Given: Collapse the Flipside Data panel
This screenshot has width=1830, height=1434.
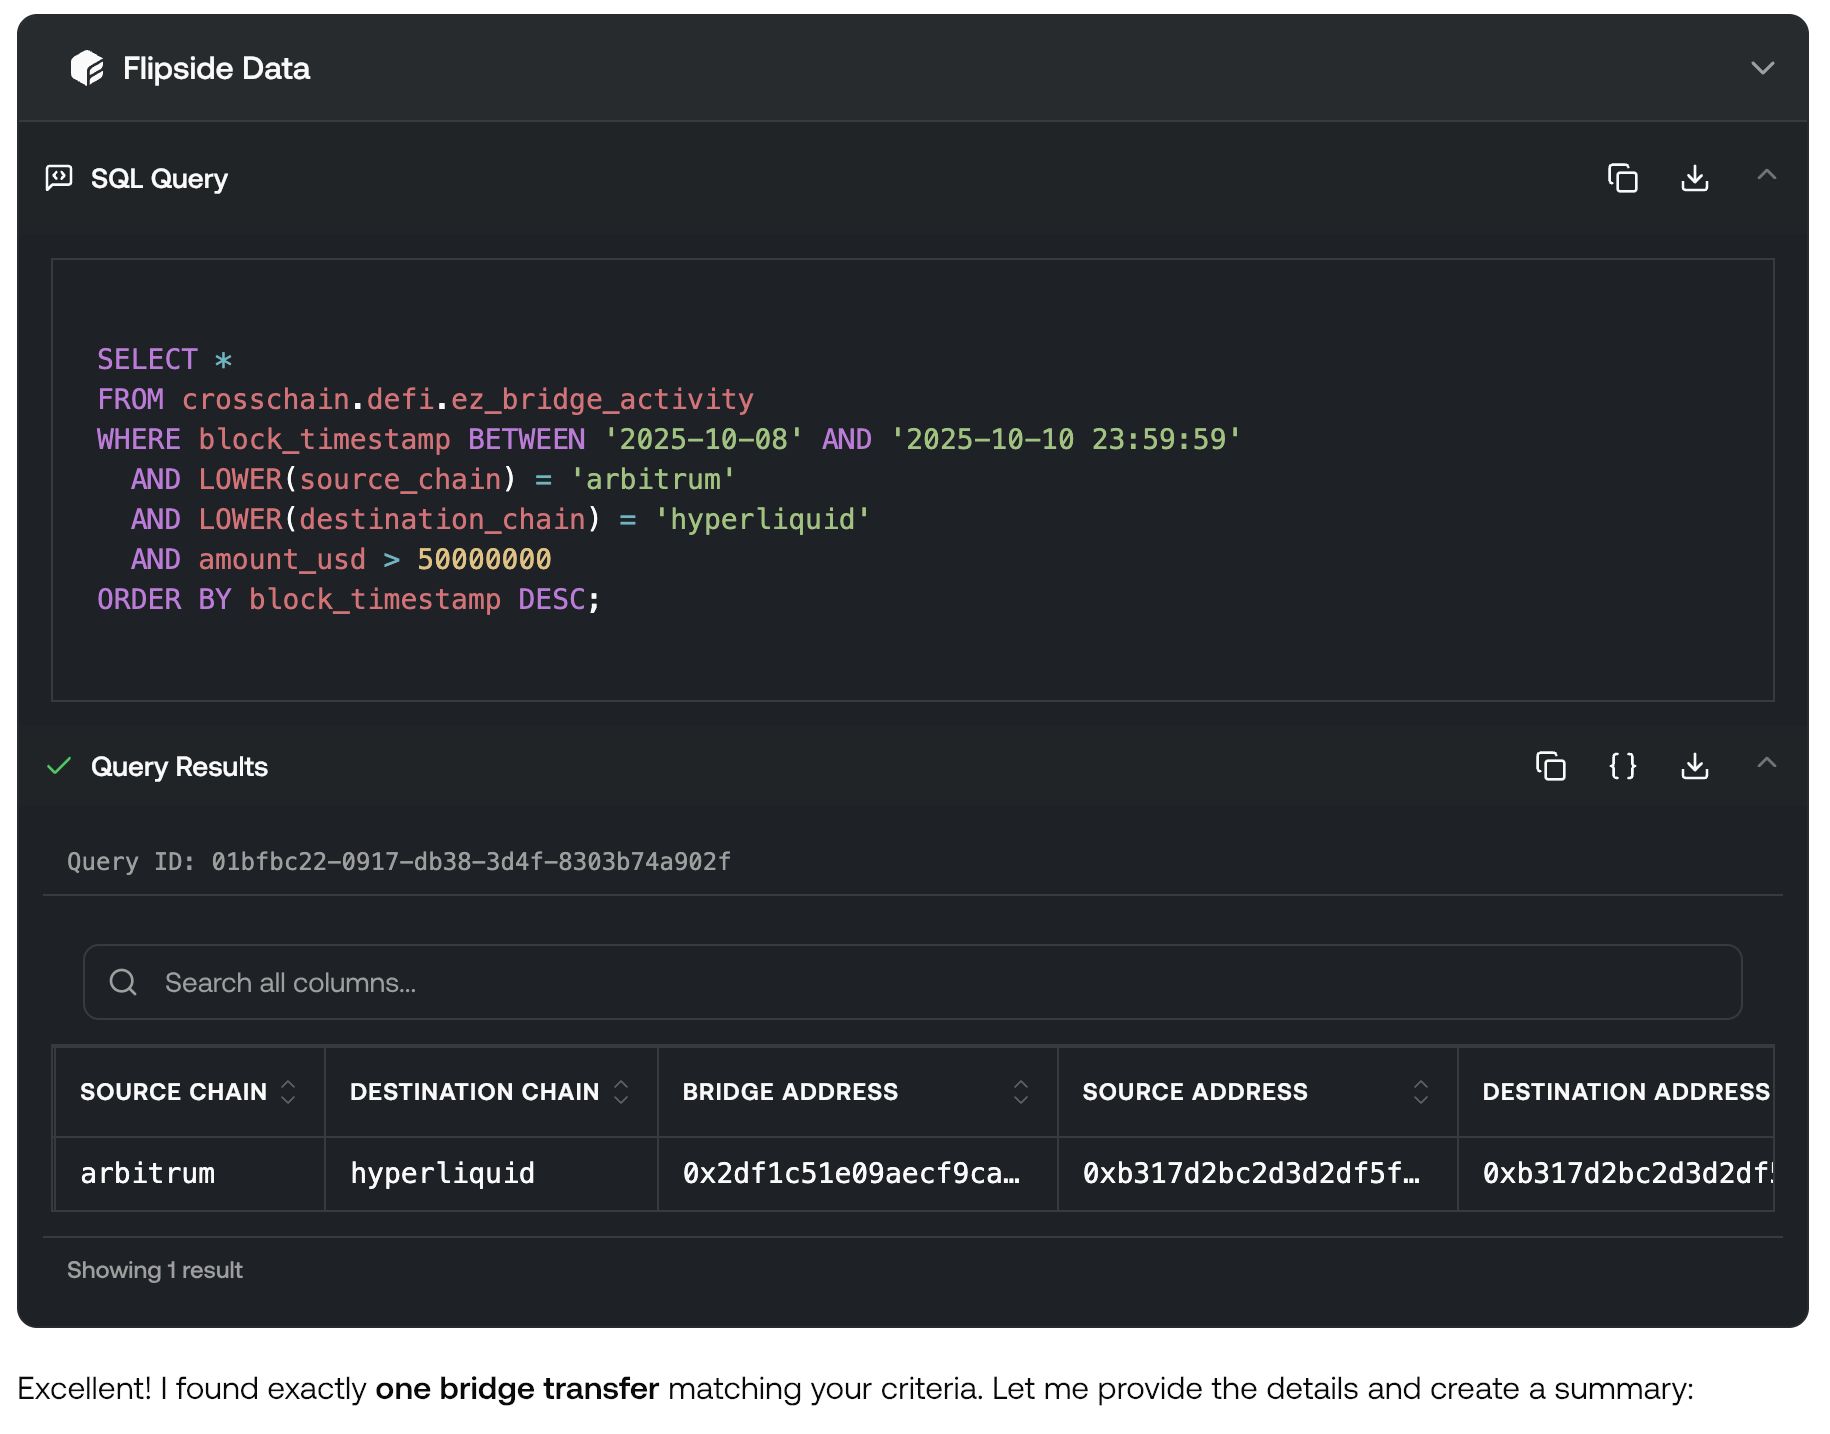Looking at the screenshot, I should 1762,68.
